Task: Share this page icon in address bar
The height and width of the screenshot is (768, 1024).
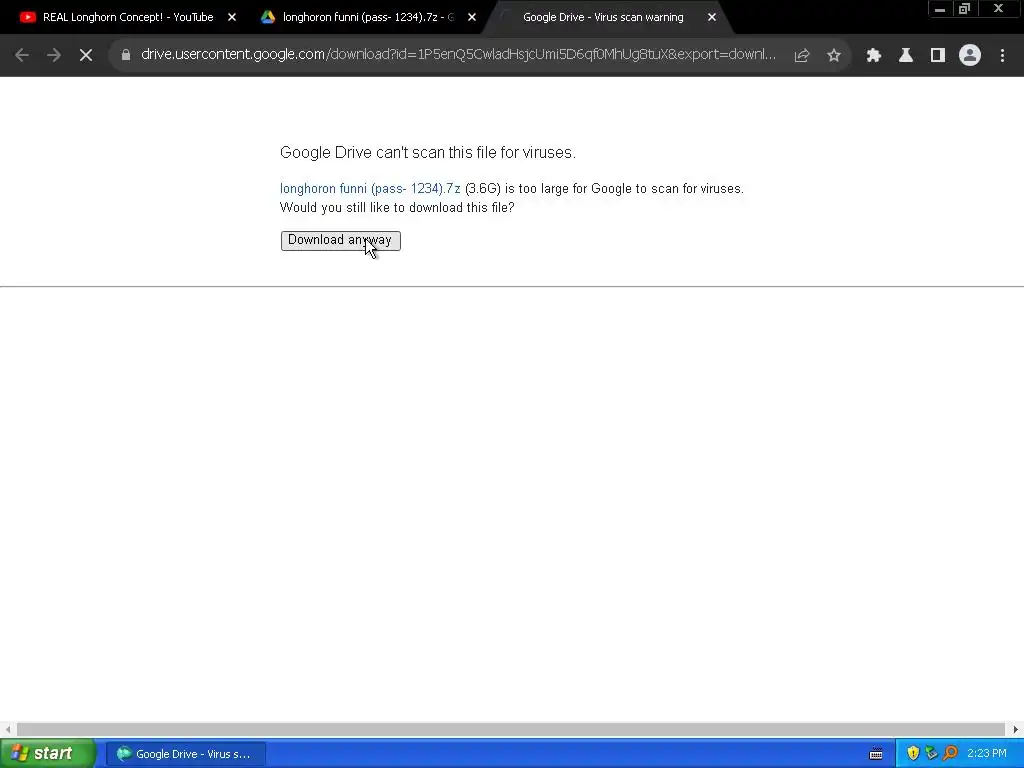Action: coord(802,56)
